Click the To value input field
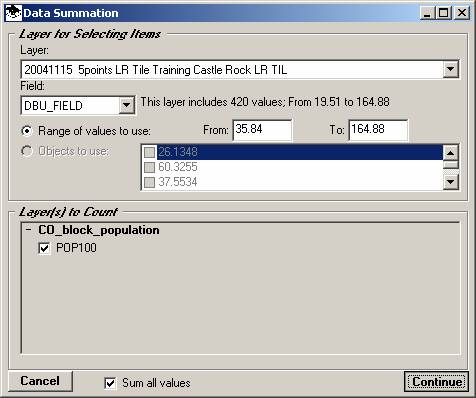Screen dimensions: 476x398 pyautogui.click(x=378, y=130)
